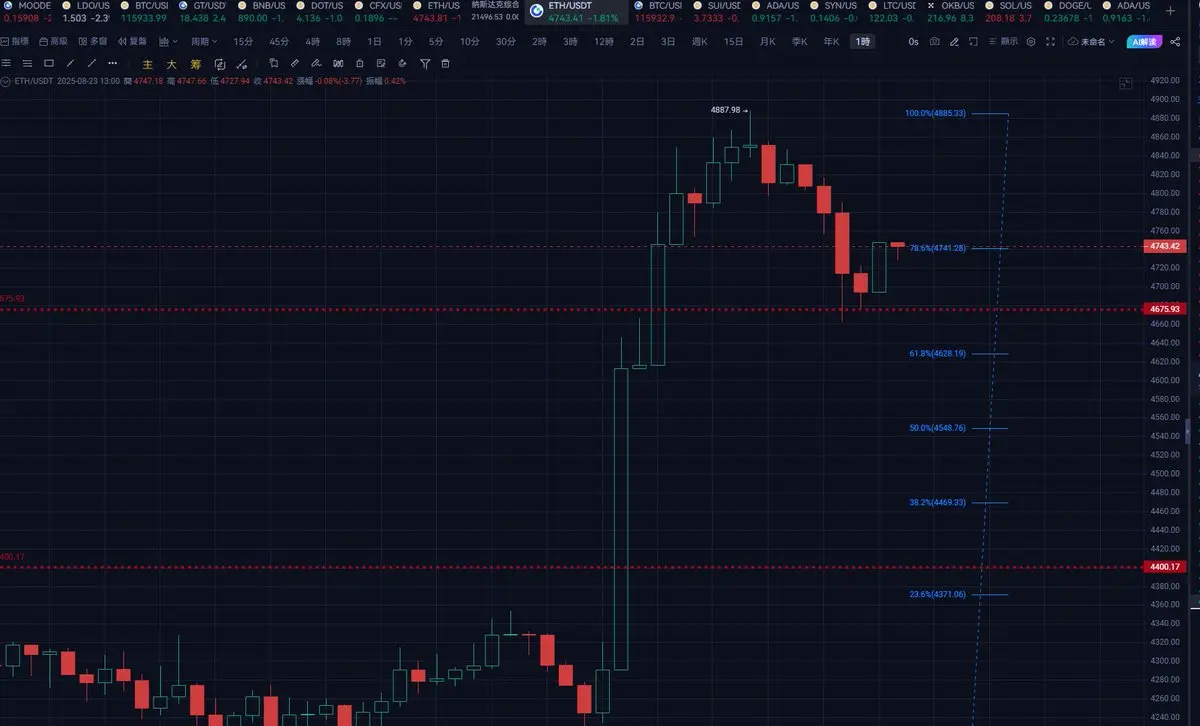Click the sync refresh icon after 筹

click(x=220, y=64)
